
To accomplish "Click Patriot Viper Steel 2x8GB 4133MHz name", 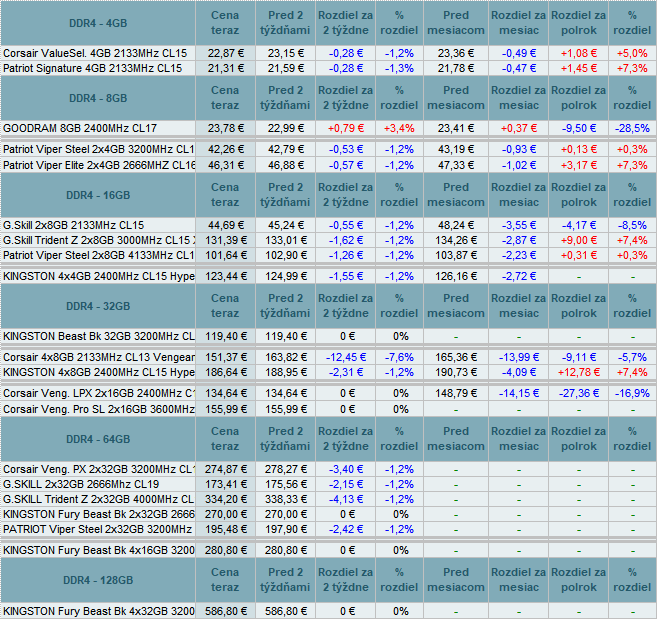I will 98,255.
